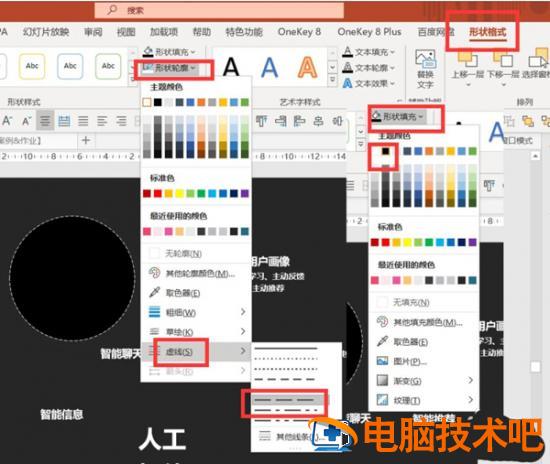The width and height of the screenshot is (550, 464).
Task: Choose the black A WordArt style
Action: pyautogui.click(x=231, y=67)
